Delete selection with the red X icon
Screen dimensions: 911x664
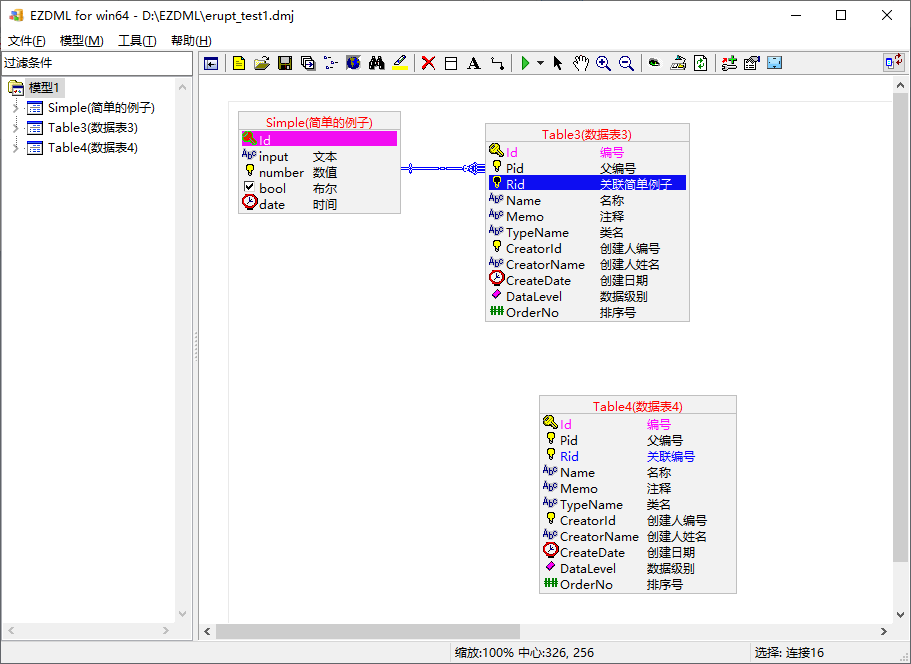point(428,63)
